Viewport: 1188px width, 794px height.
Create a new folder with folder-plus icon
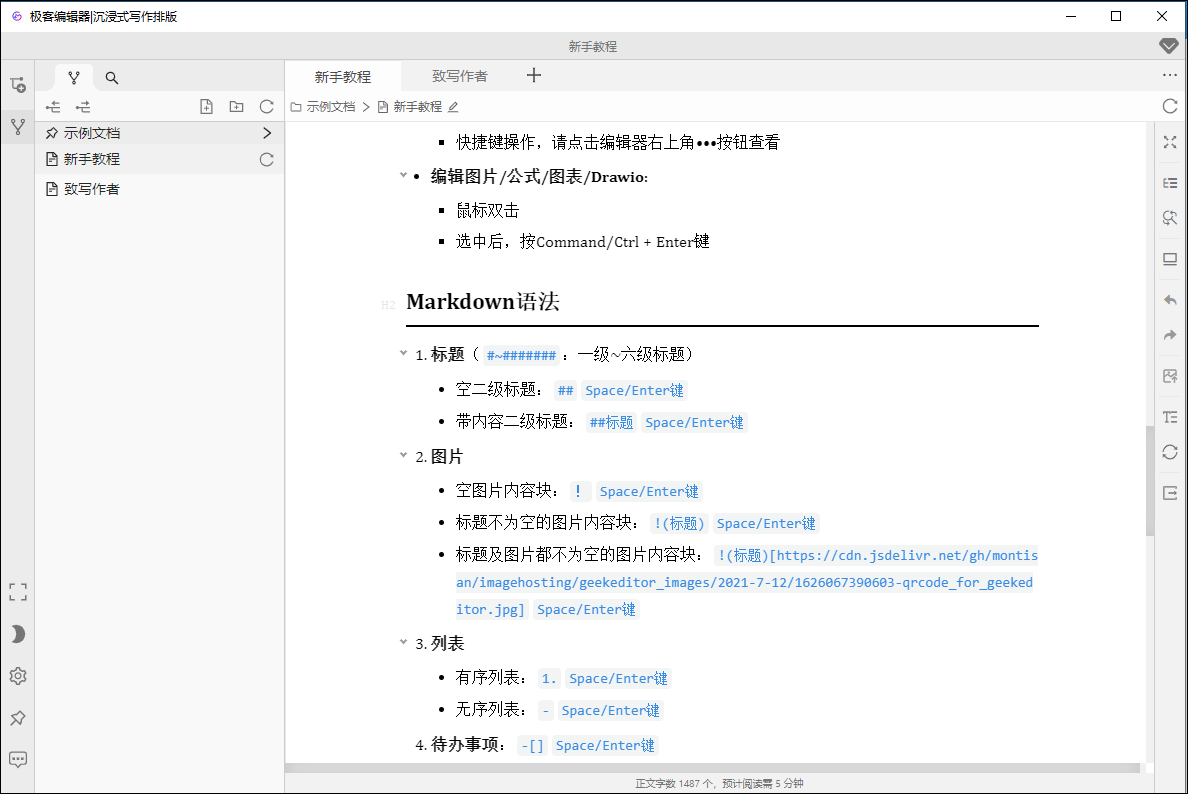coord(236,107)
